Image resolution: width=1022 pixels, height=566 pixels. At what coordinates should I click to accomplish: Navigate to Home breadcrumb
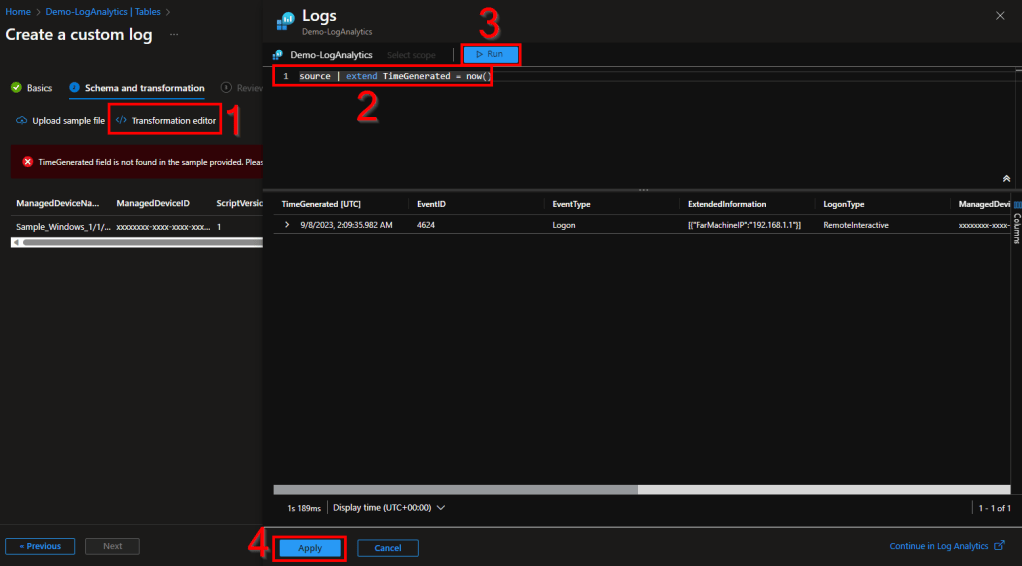tap(18, 12)
